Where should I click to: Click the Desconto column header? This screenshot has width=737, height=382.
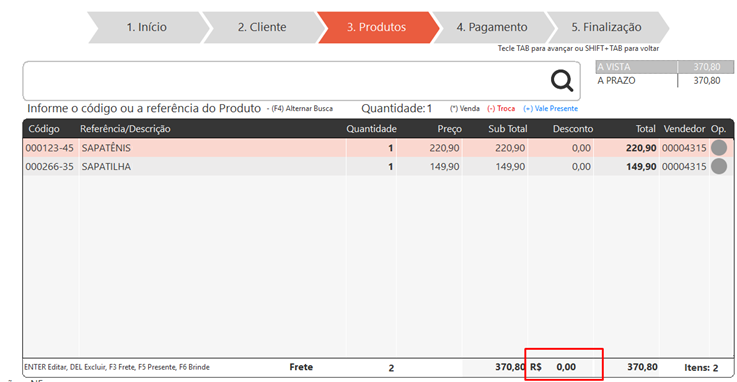[x=572, y=129]
